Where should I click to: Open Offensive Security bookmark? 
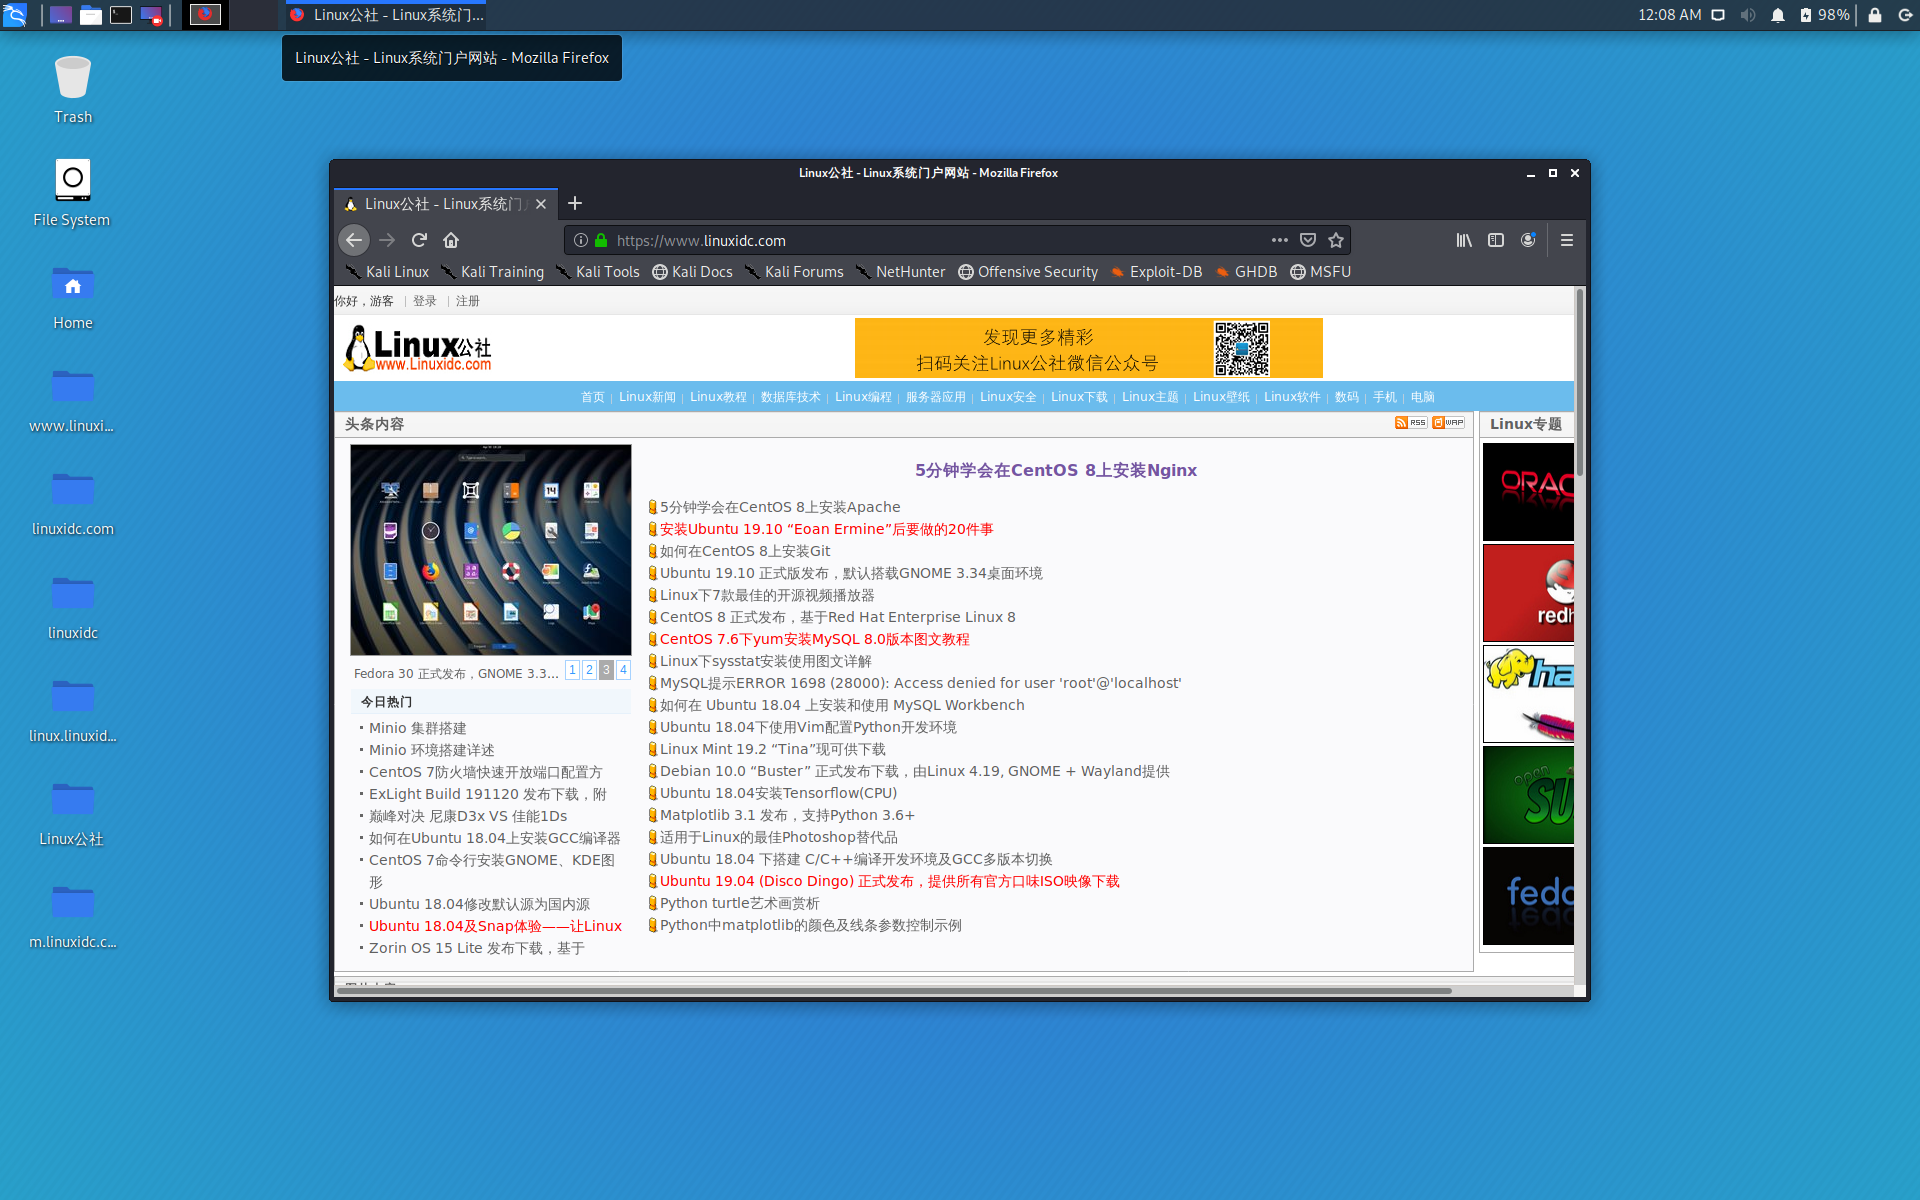pos(1028,272)
